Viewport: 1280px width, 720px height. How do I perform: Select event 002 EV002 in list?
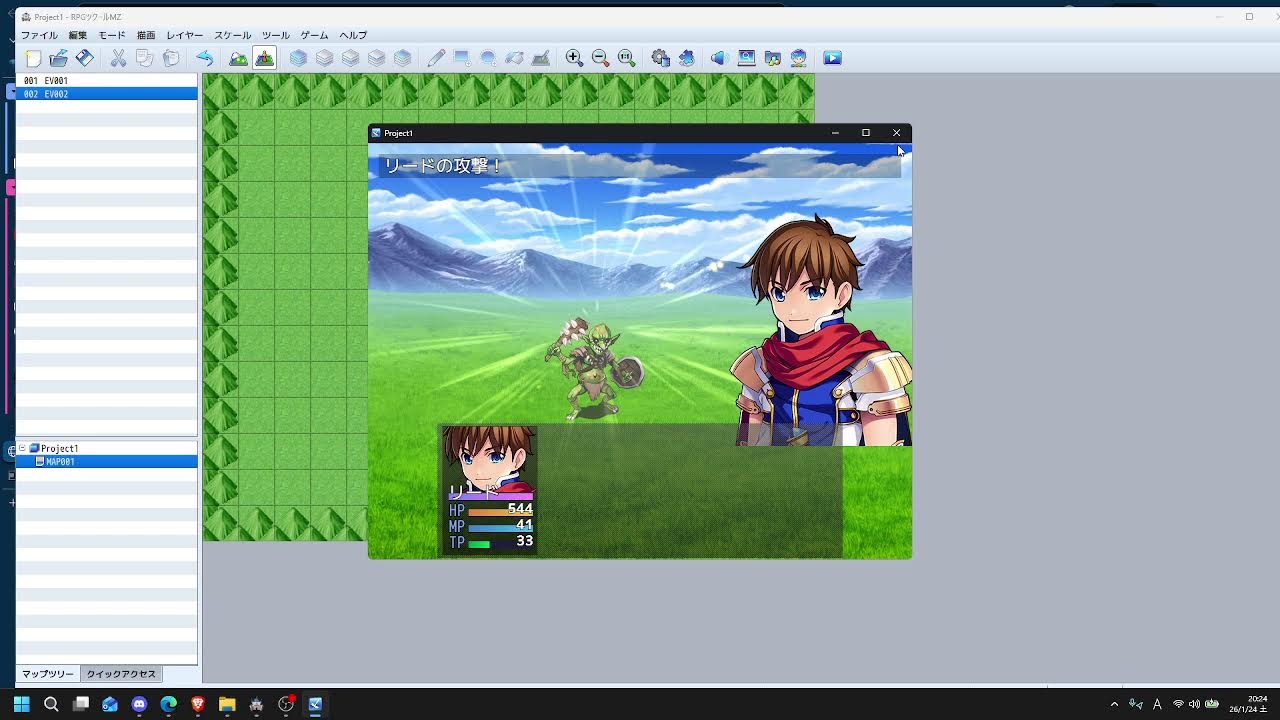(x=107, y=94)
